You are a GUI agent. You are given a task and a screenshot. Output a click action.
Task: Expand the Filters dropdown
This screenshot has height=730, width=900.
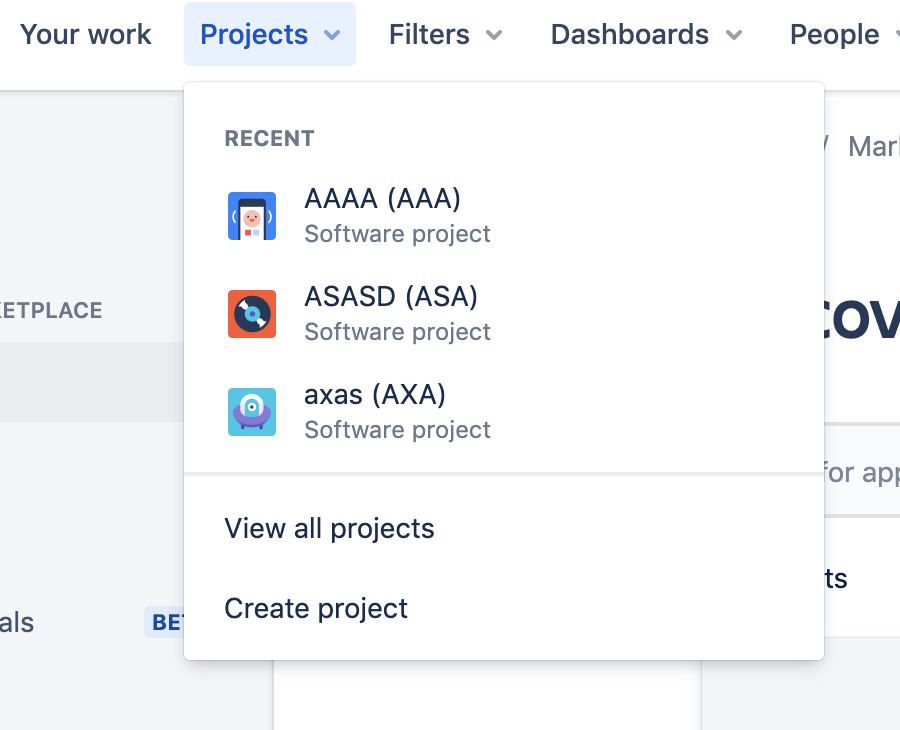point(445,34)
